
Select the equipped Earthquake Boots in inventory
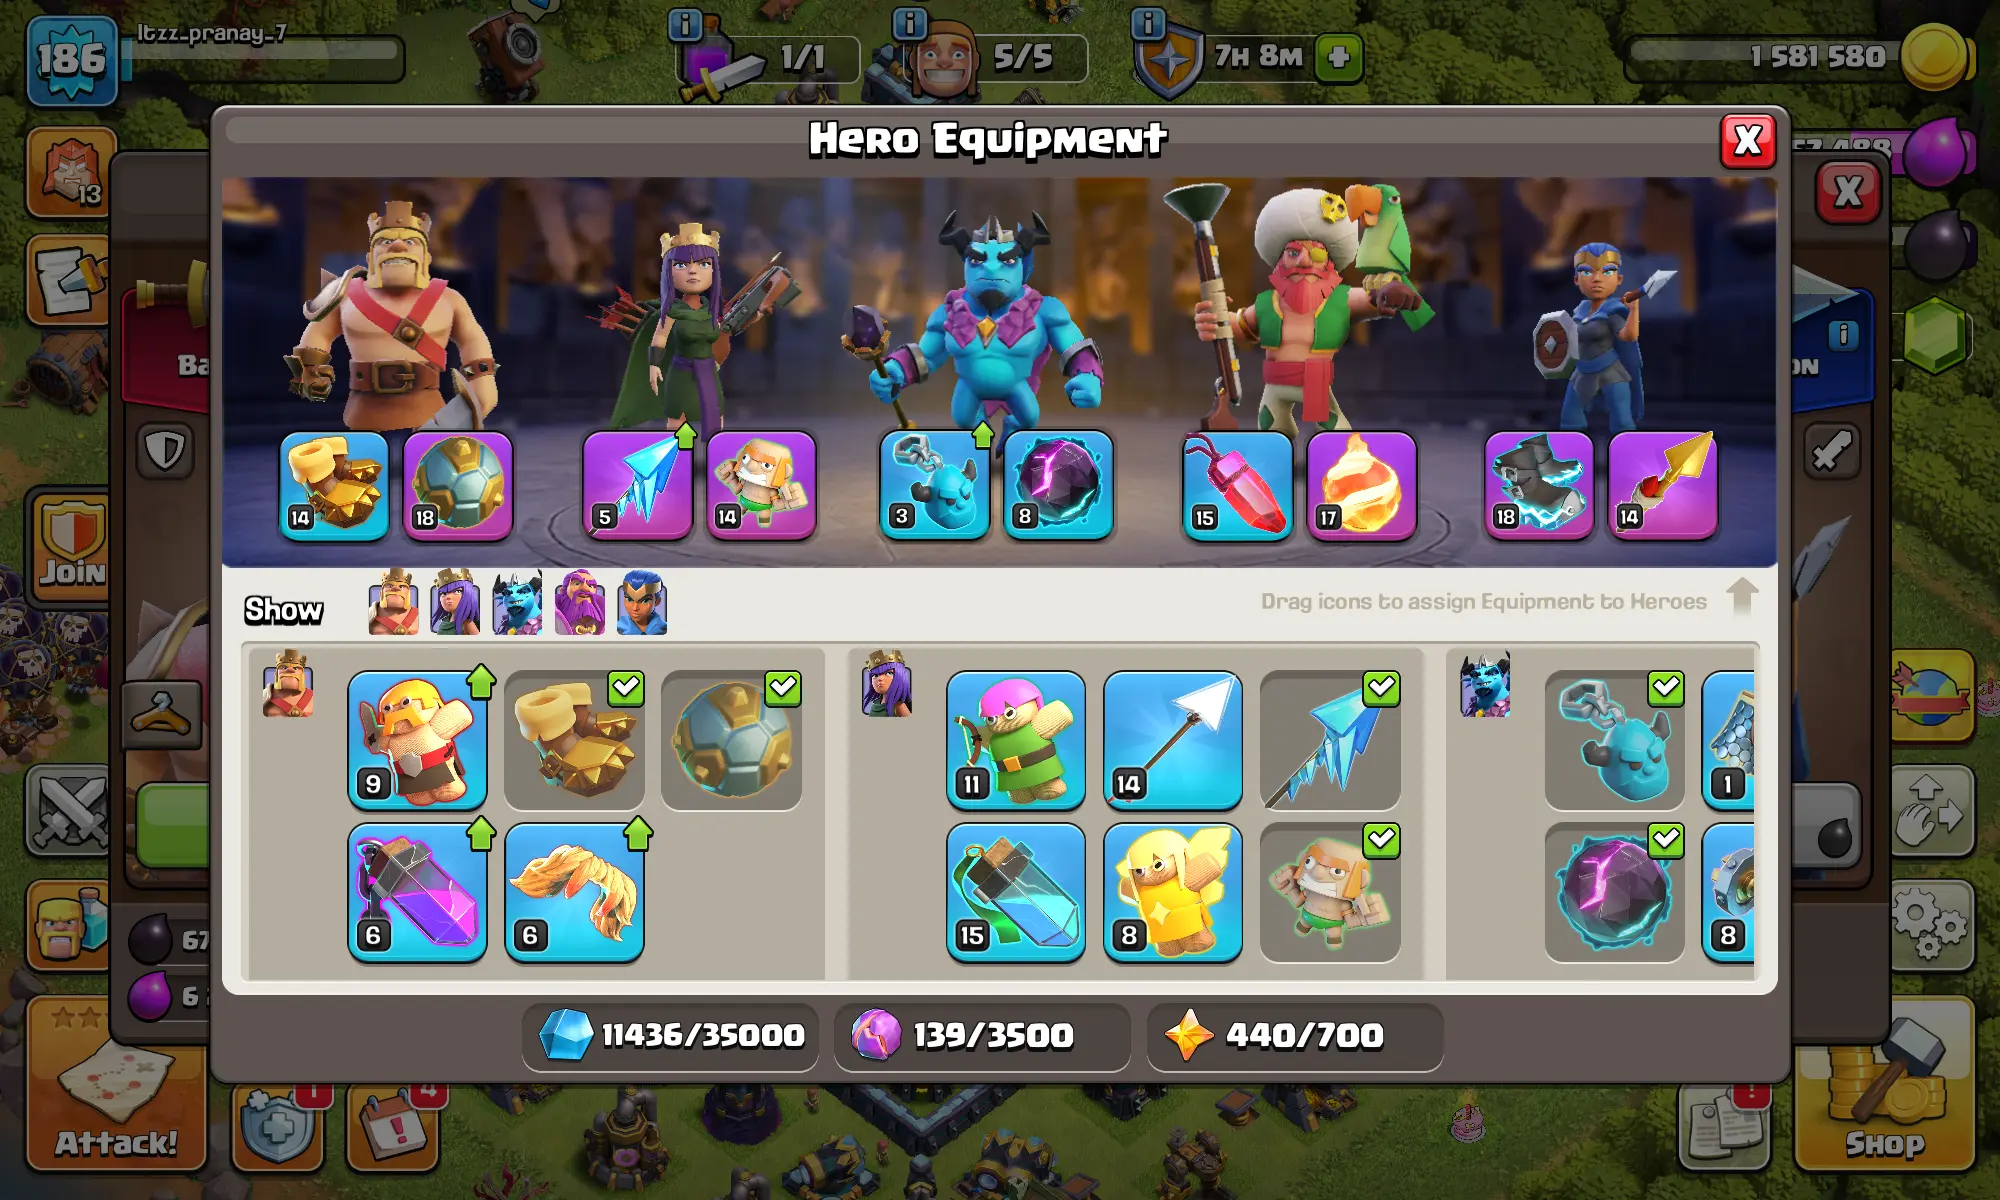pyautogui.click(x=574, y=739)
